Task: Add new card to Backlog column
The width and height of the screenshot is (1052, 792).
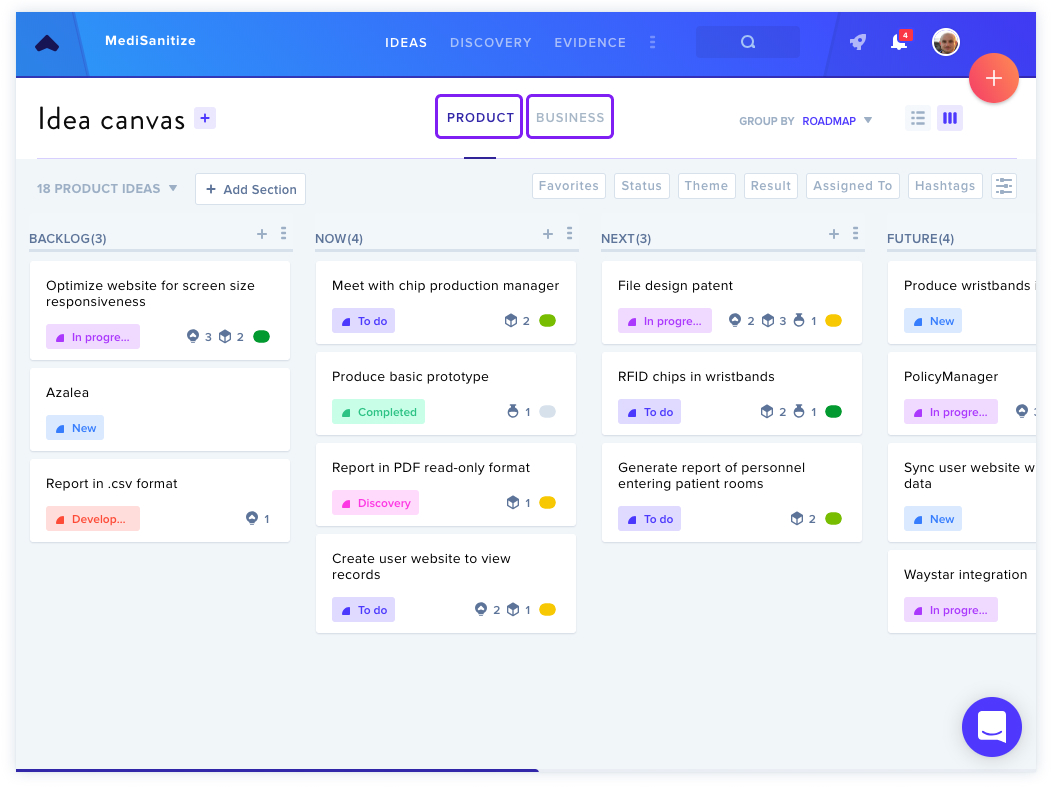Action: click(262, 234)
